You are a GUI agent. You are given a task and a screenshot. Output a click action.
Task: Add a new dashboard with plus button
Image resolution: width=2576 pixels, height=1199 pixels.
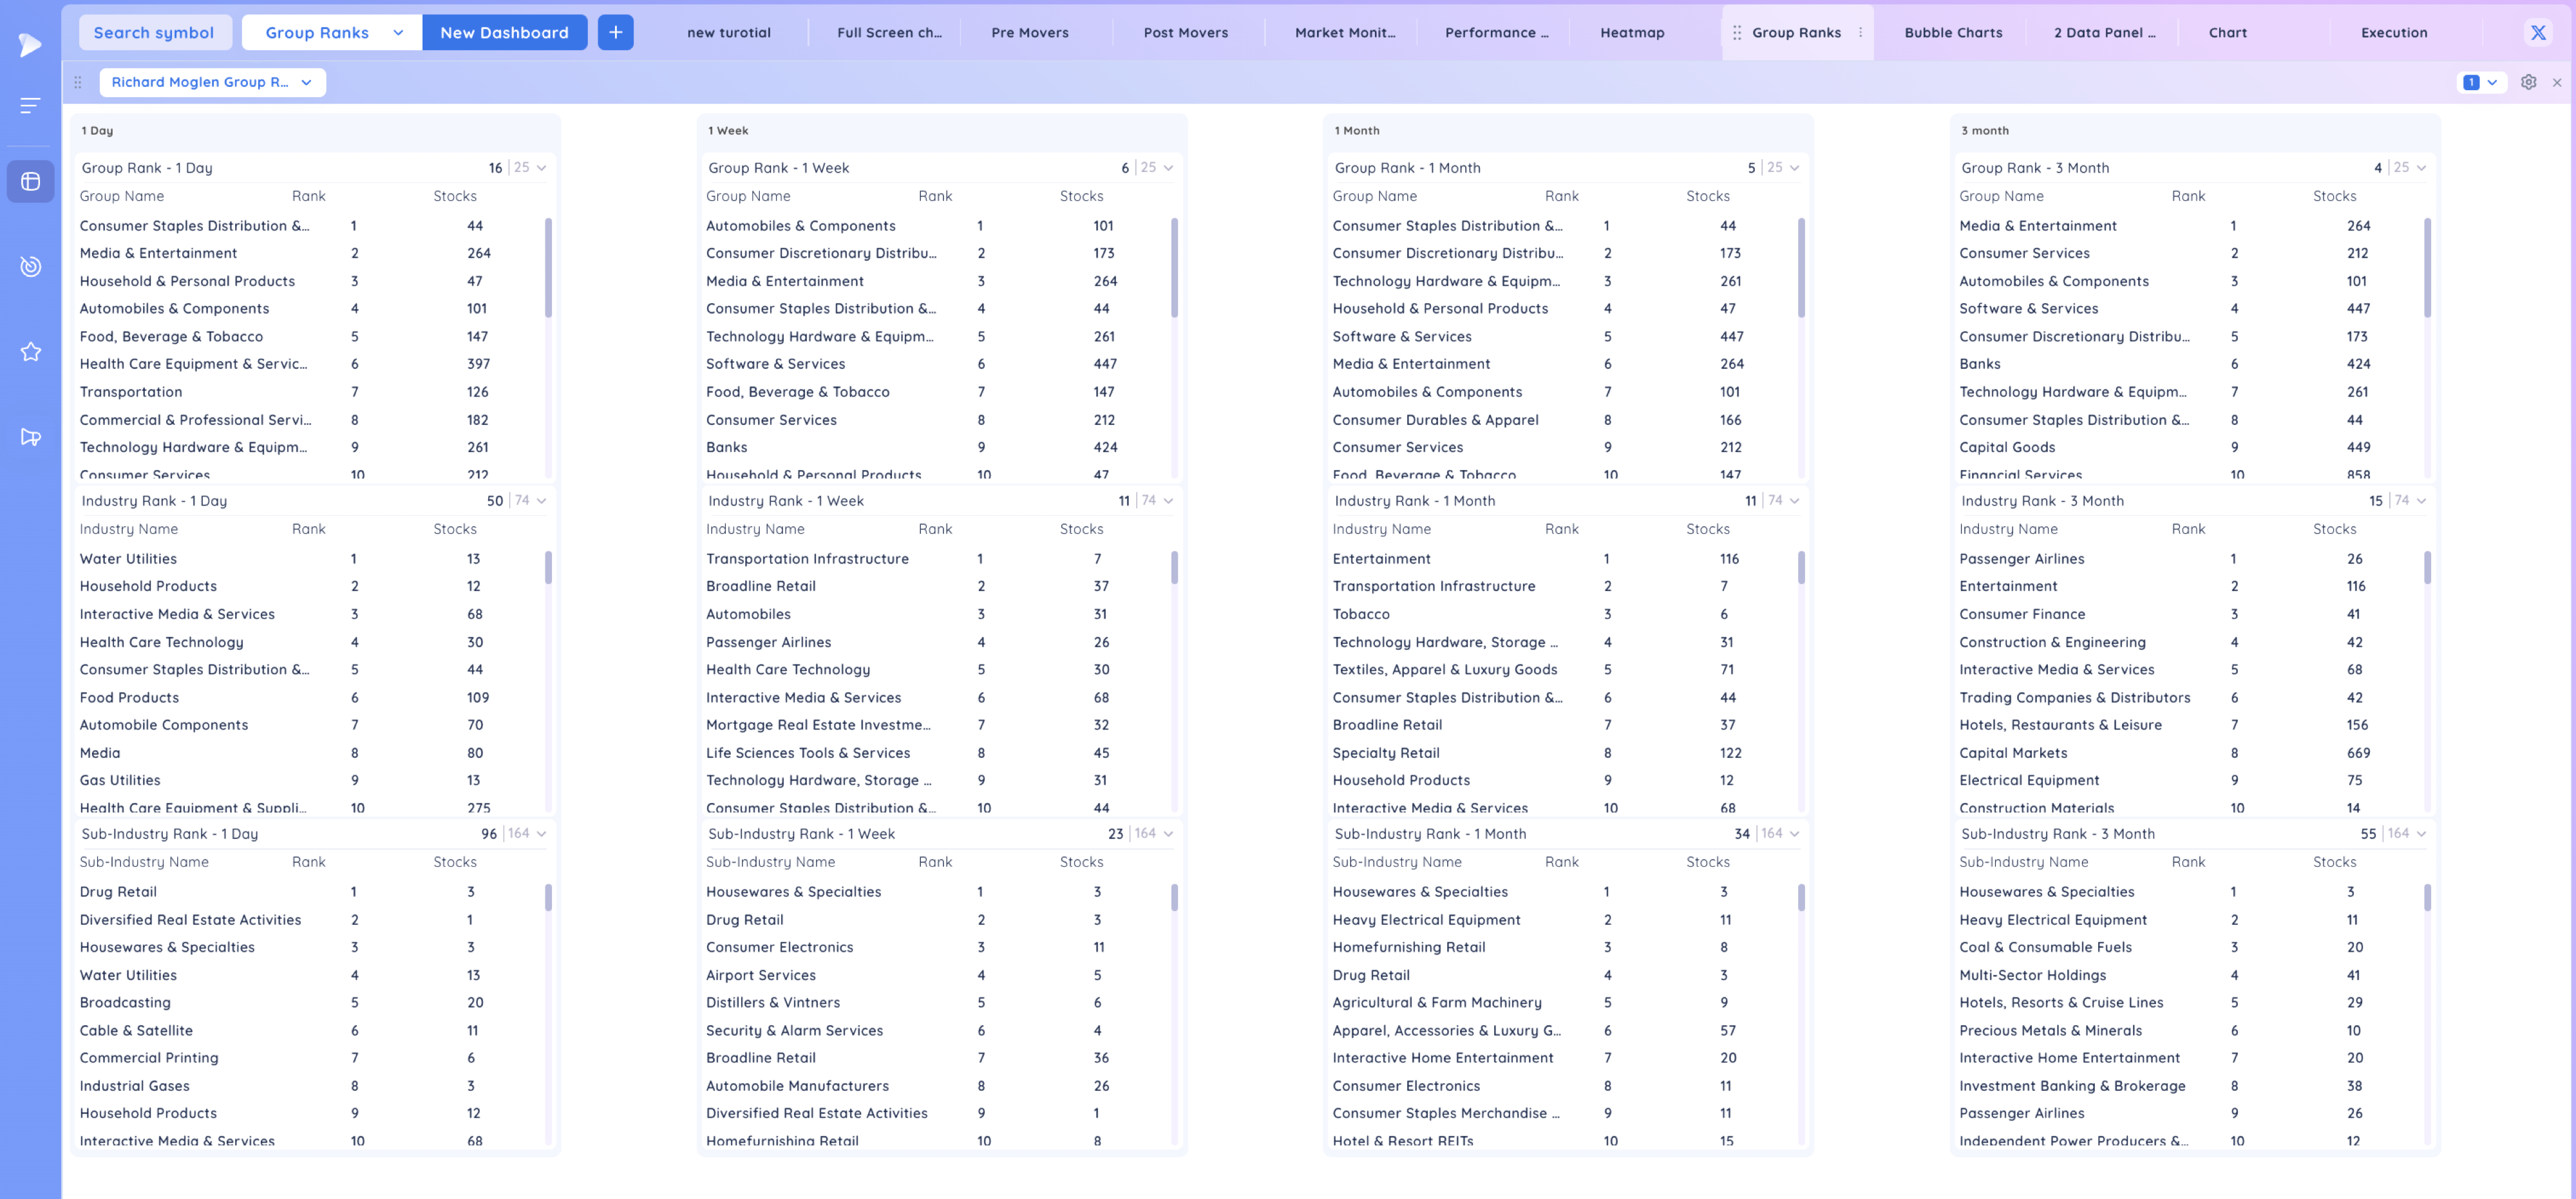[x=615, y=32]
